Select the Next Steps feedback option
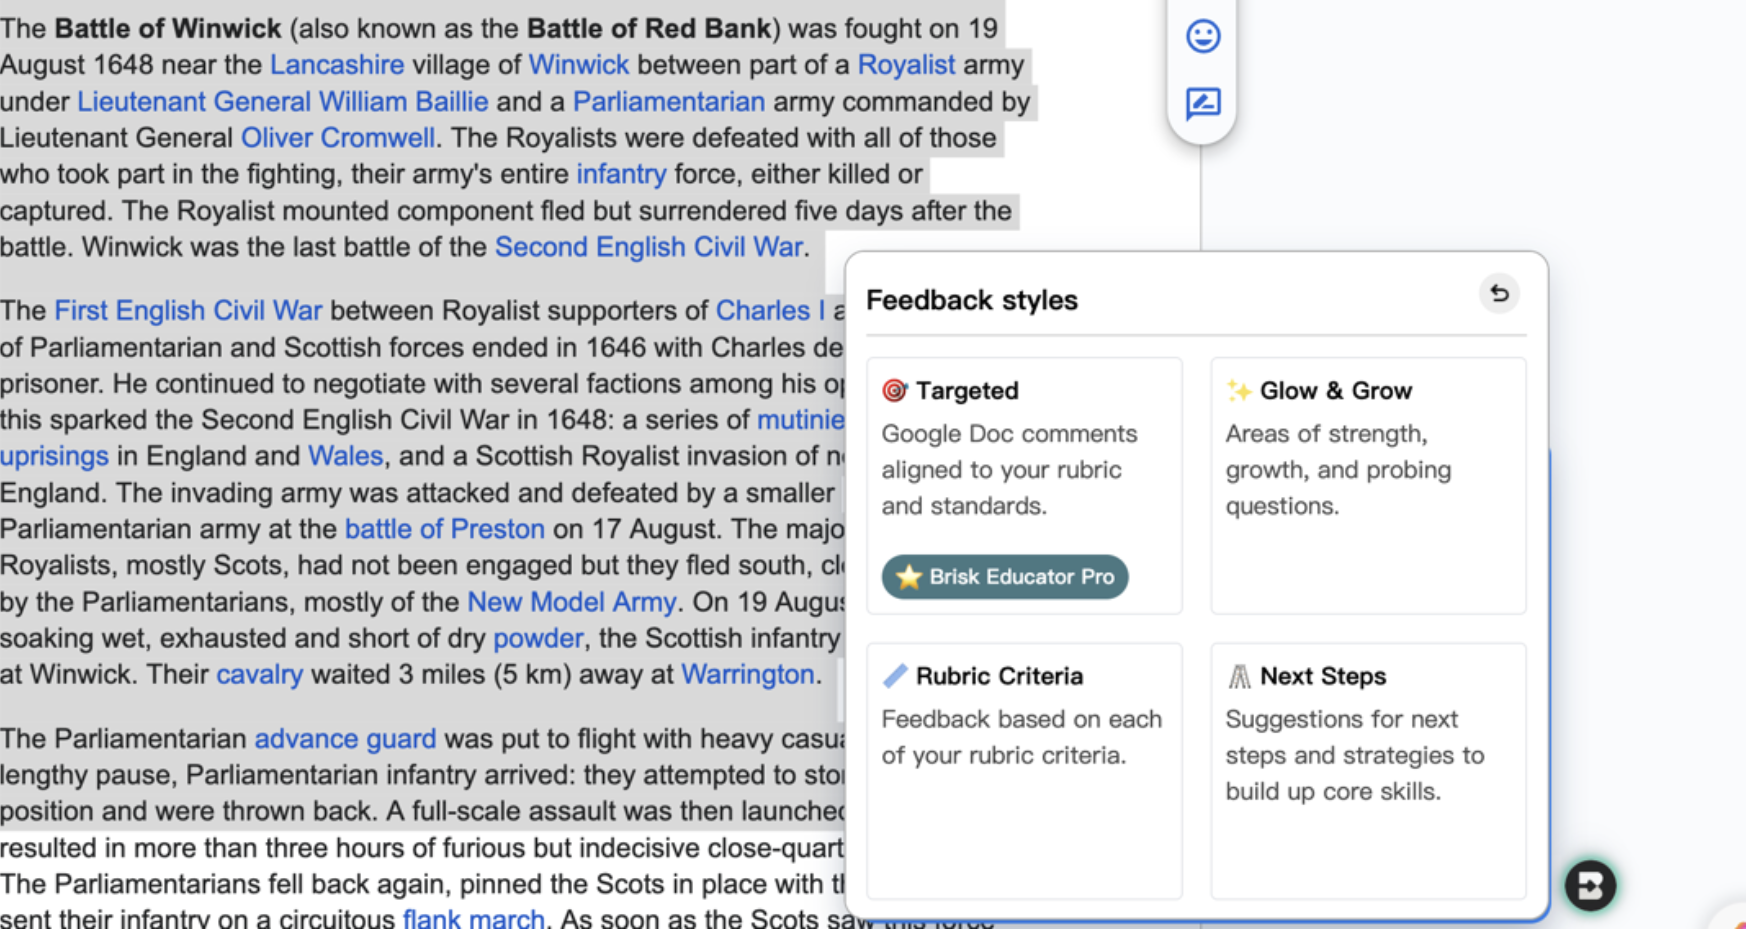The height and width of the screenshot is (930, 1746). pyautogui.click(x=1369, y=771)
